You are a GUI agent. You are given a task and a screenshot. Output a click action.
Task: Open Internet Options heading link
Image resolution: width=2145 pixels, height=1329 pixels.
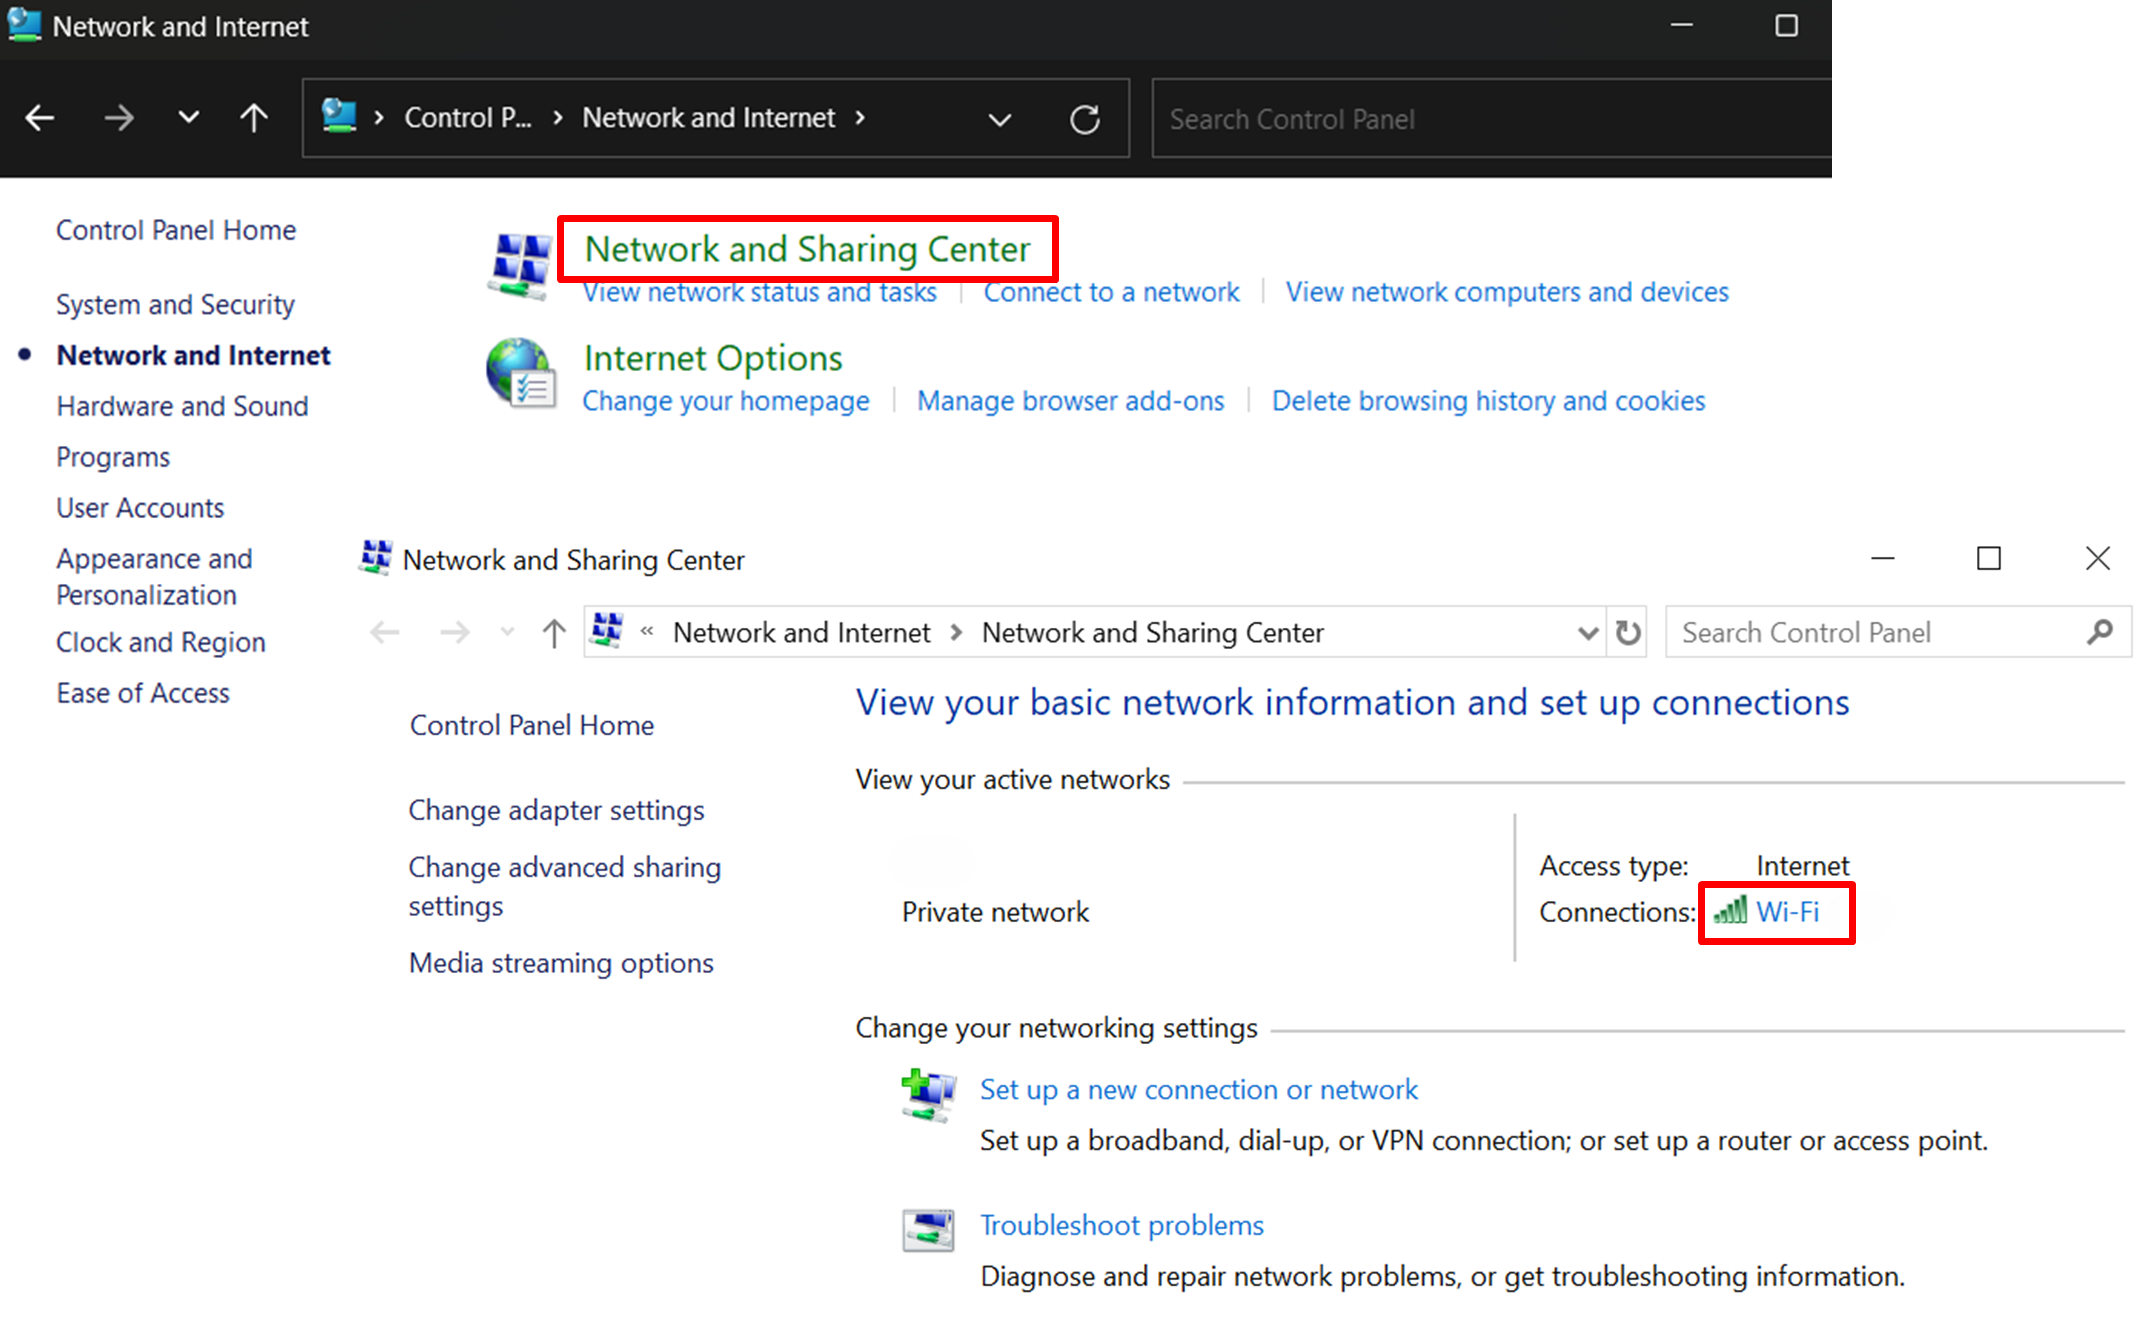[x=713, y=358]
